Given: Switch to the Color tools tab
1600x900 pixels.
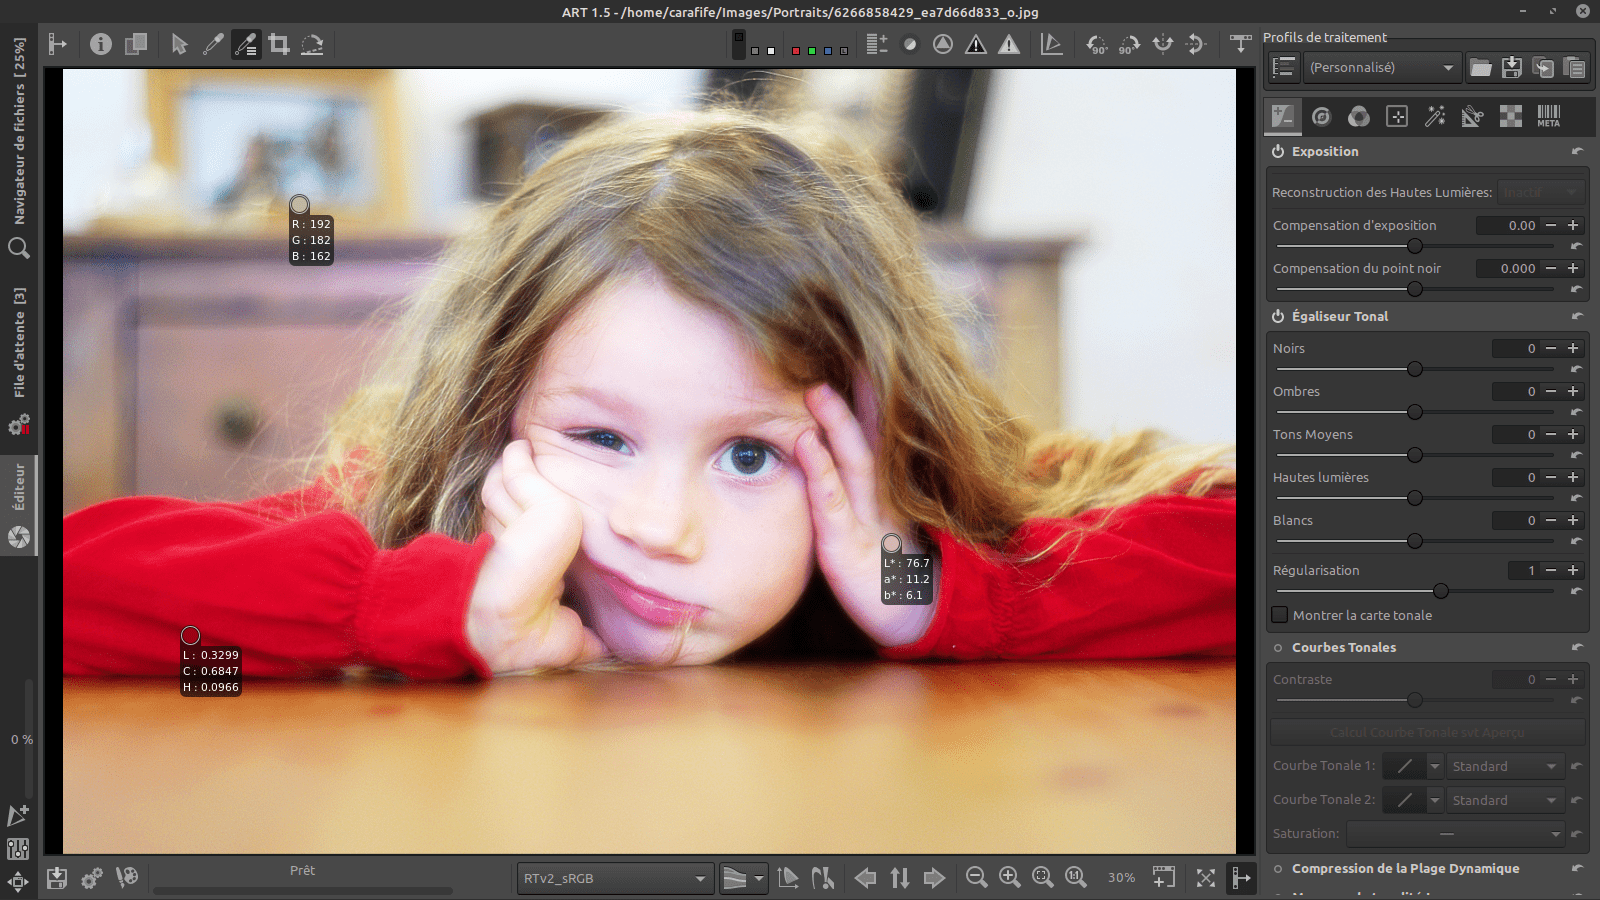Looking at the screenshot, I should (x=1359, y=116).
